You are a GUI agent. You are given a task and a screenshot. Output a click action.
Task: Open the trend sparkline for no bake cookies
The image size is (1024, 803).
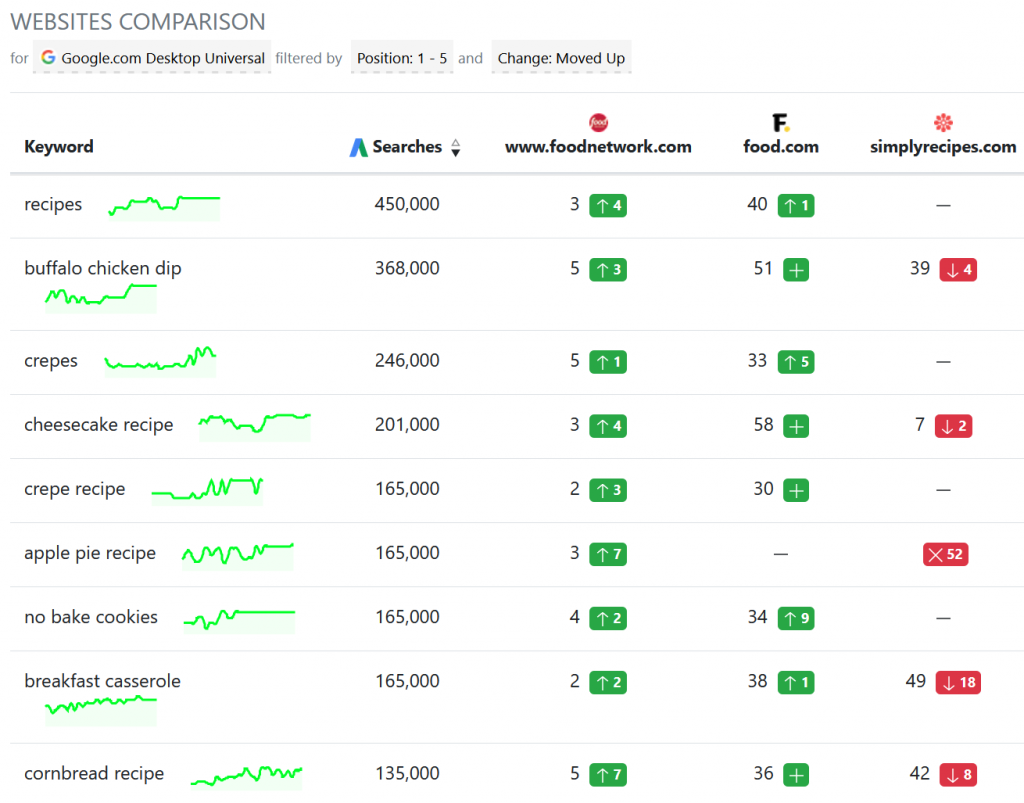click(x=239, y=620)
